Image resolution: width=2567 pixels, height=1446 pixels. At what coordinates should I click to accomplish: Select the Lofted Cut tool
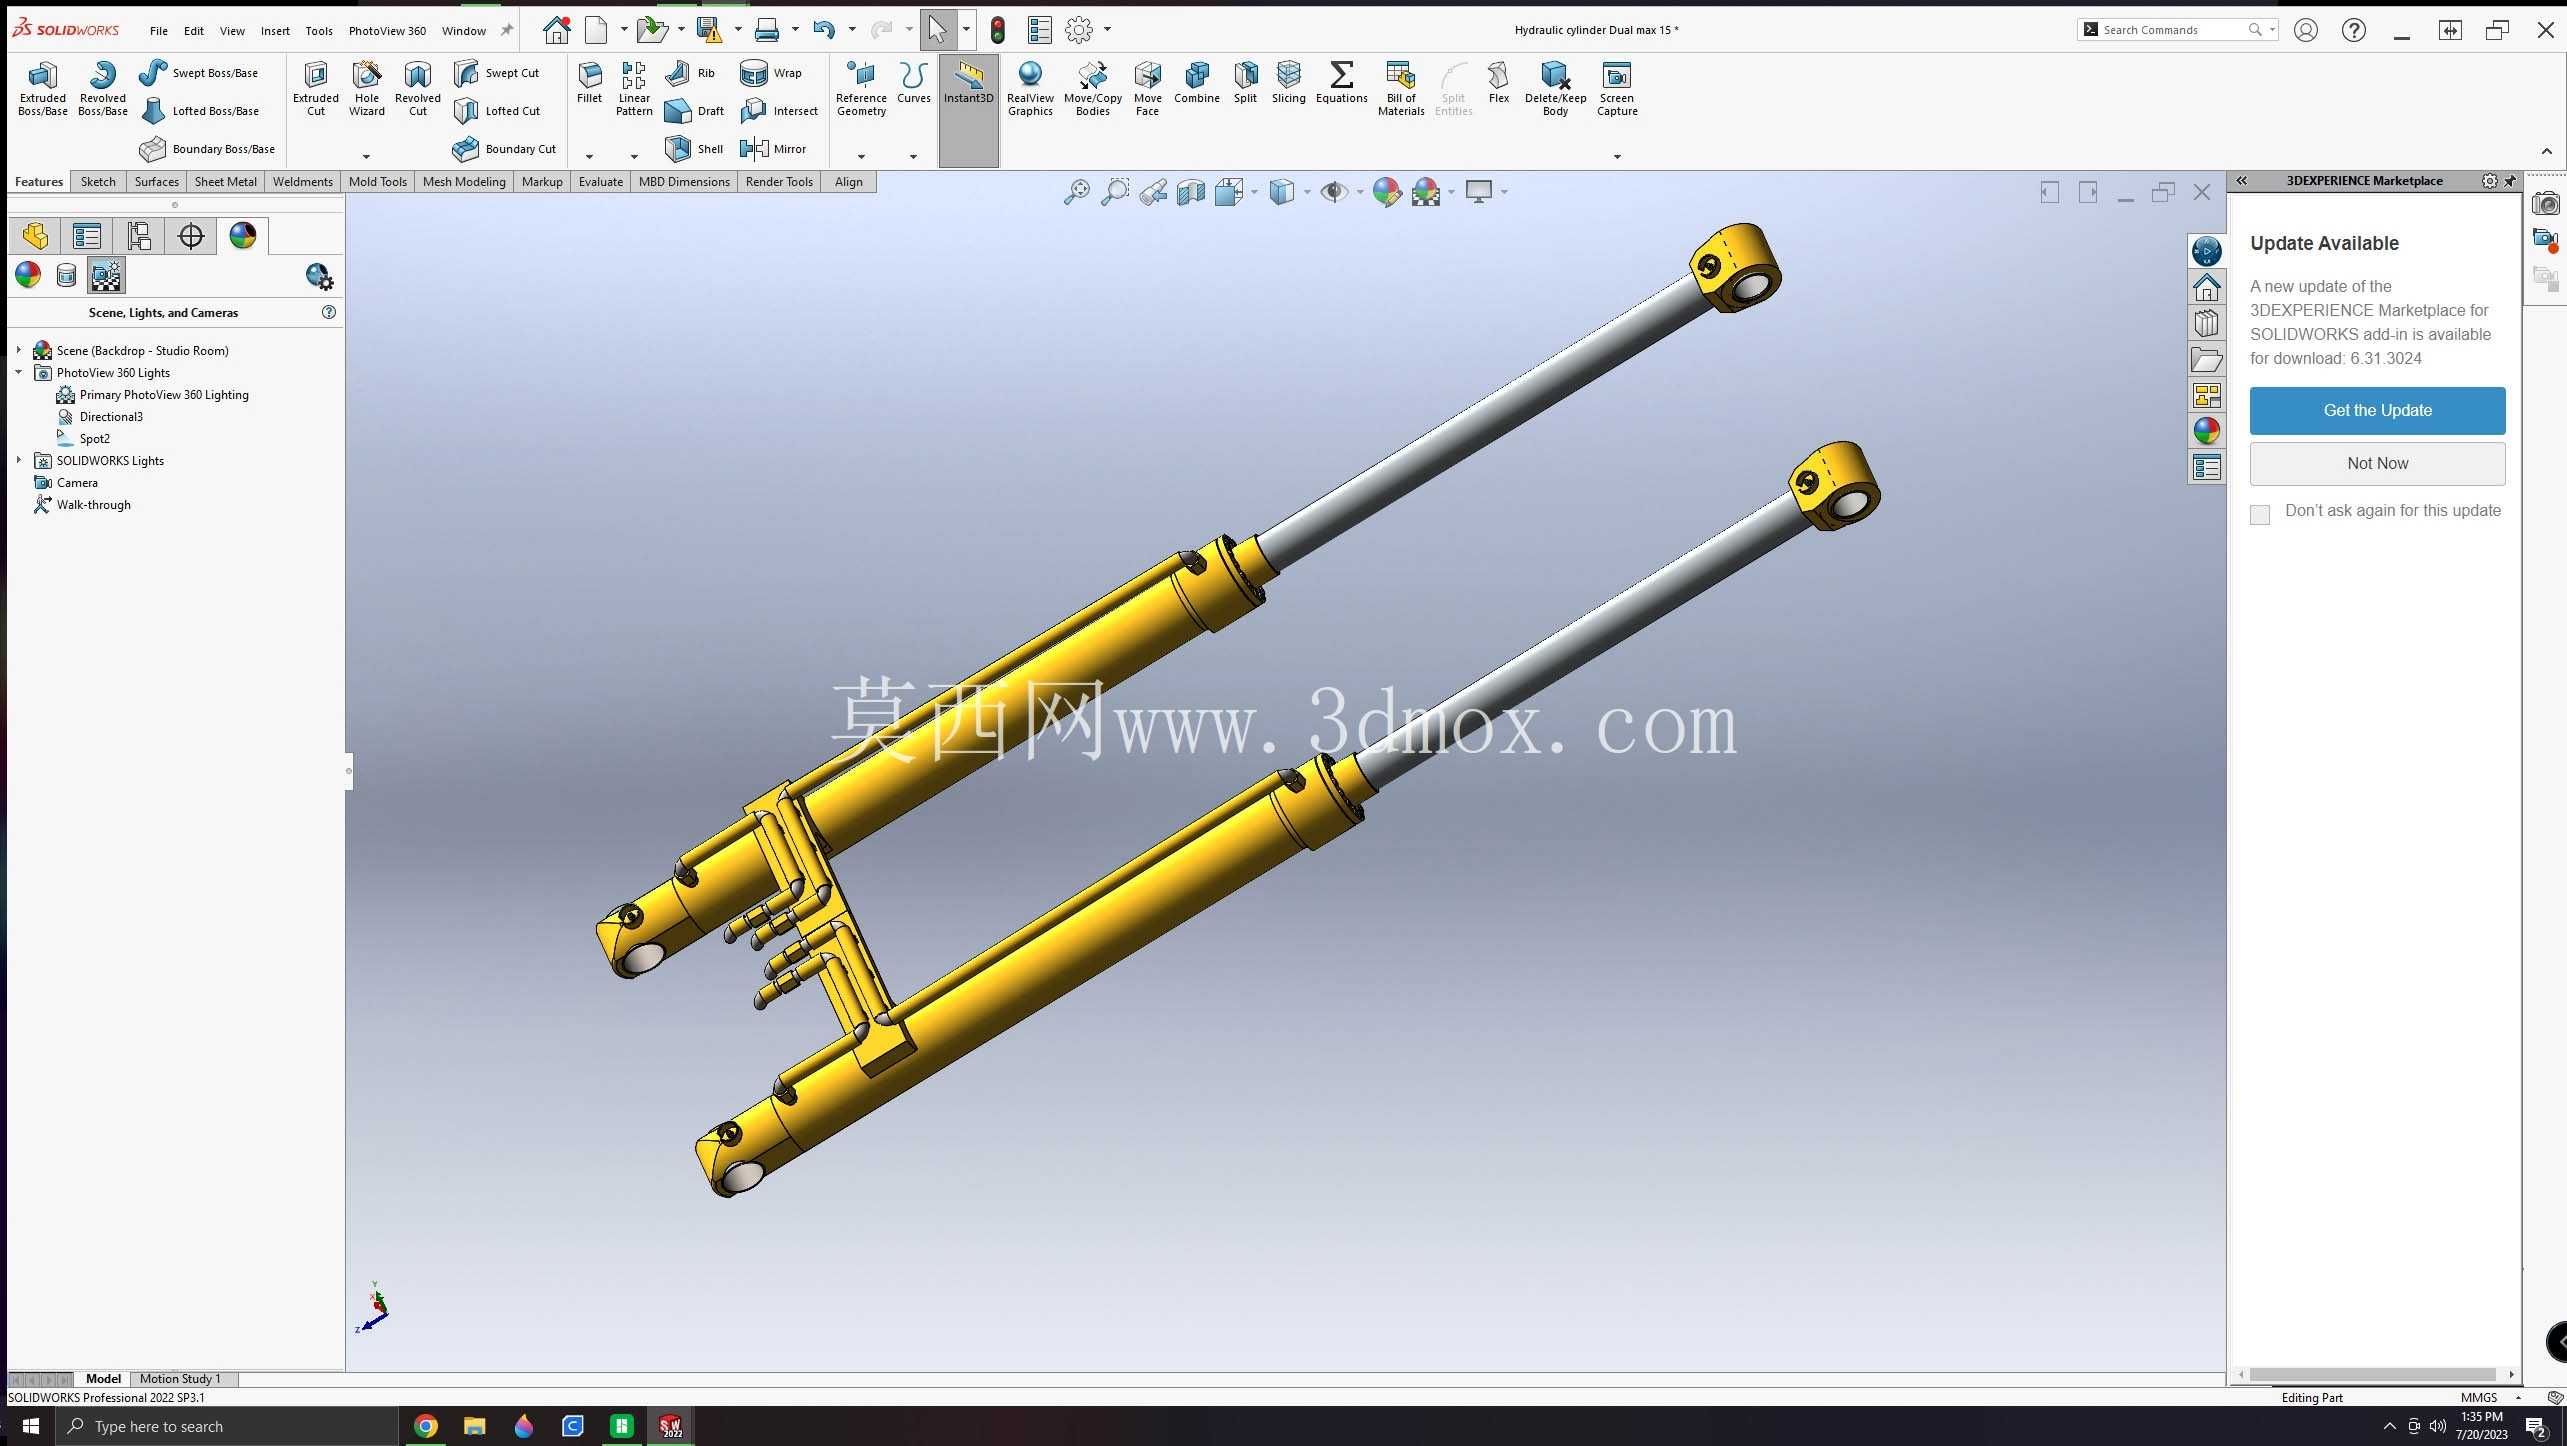(x=496, y=111)
